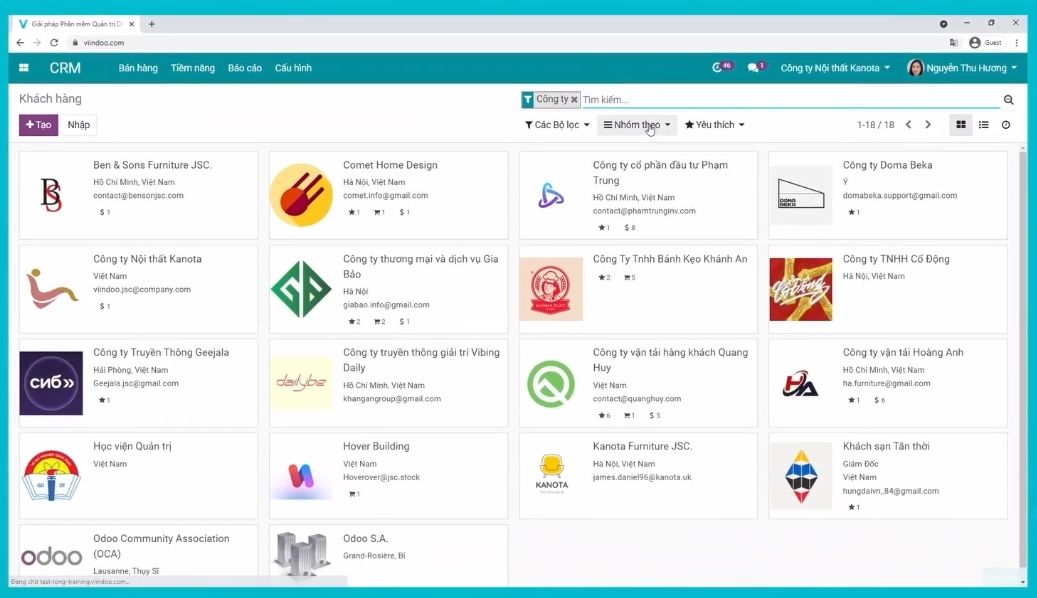The height and width of the screenshot is (598, 1037).
Task: Click the page pager 1-18 / 18
Action: [x=875, y=124]
